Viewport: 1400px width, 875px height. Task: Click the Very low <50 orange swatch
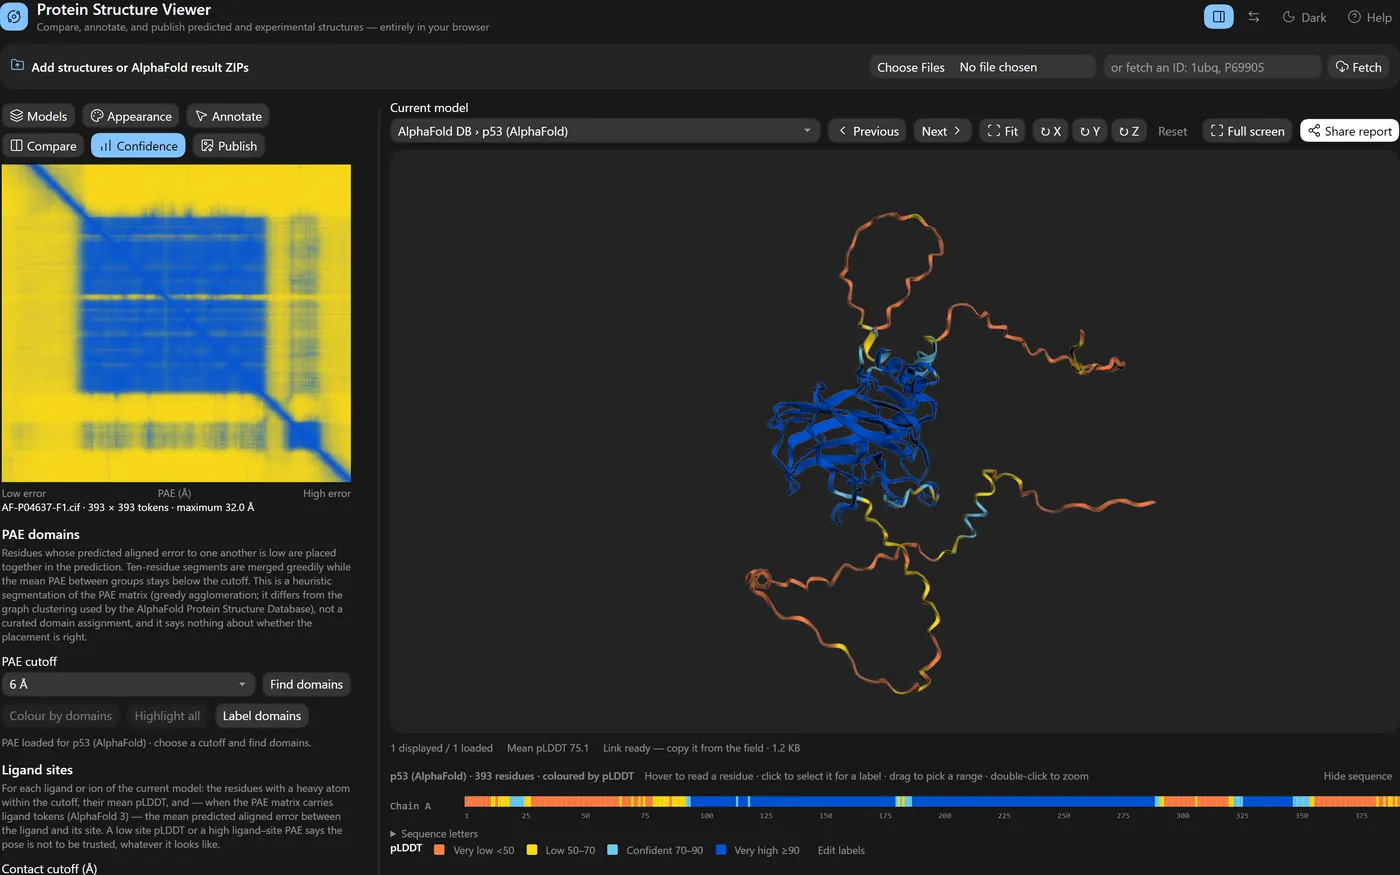pyautogui.click(x=439, y=850)
